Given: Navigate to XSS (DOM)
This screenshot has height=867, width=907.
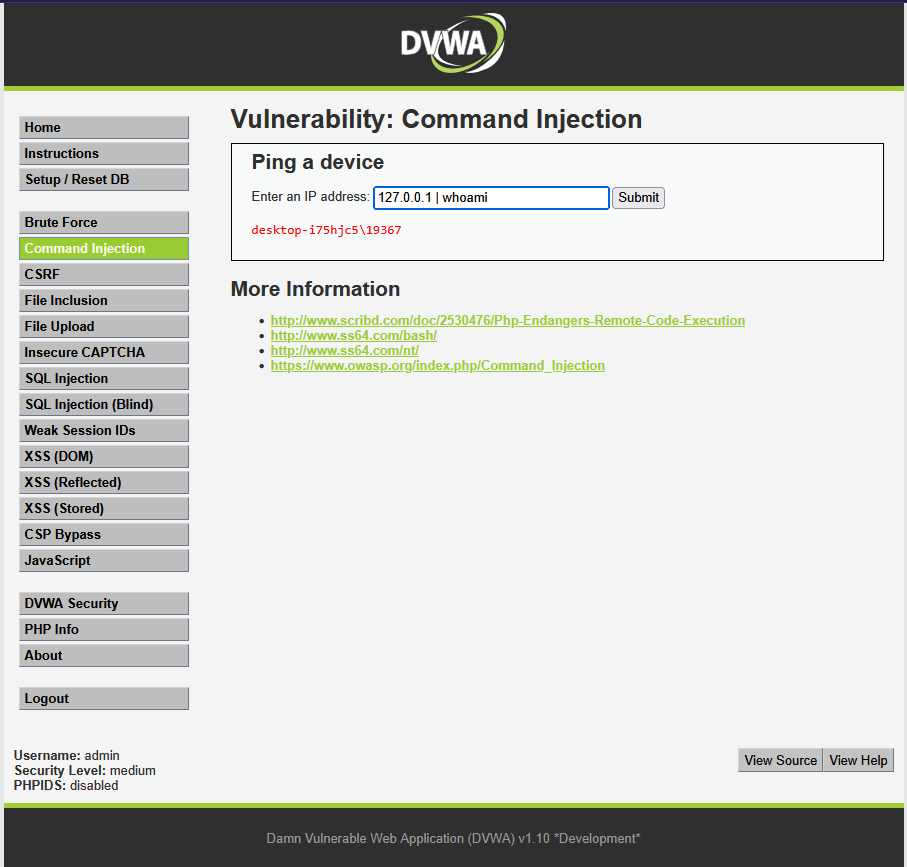Looking at the screenshot, I should [x=104, y=456].
